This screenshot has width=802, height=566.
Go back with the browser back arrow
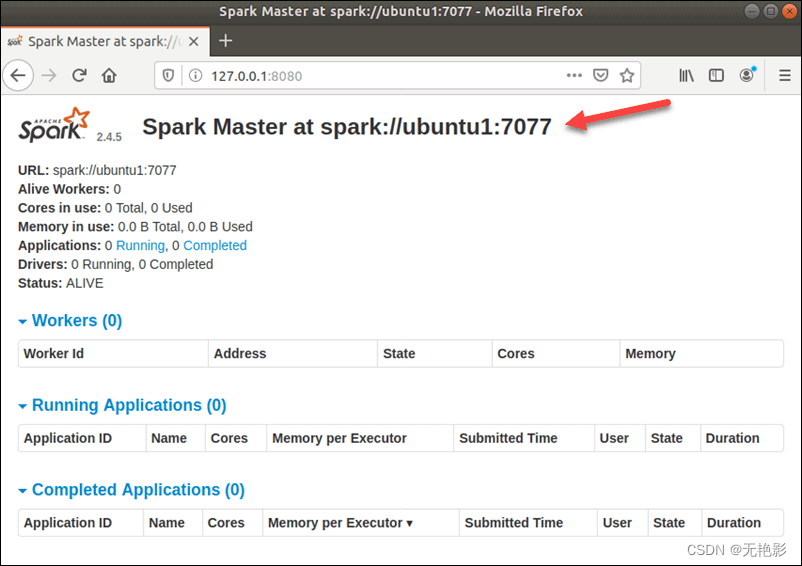pyautogui.click(x=18, y=76)
